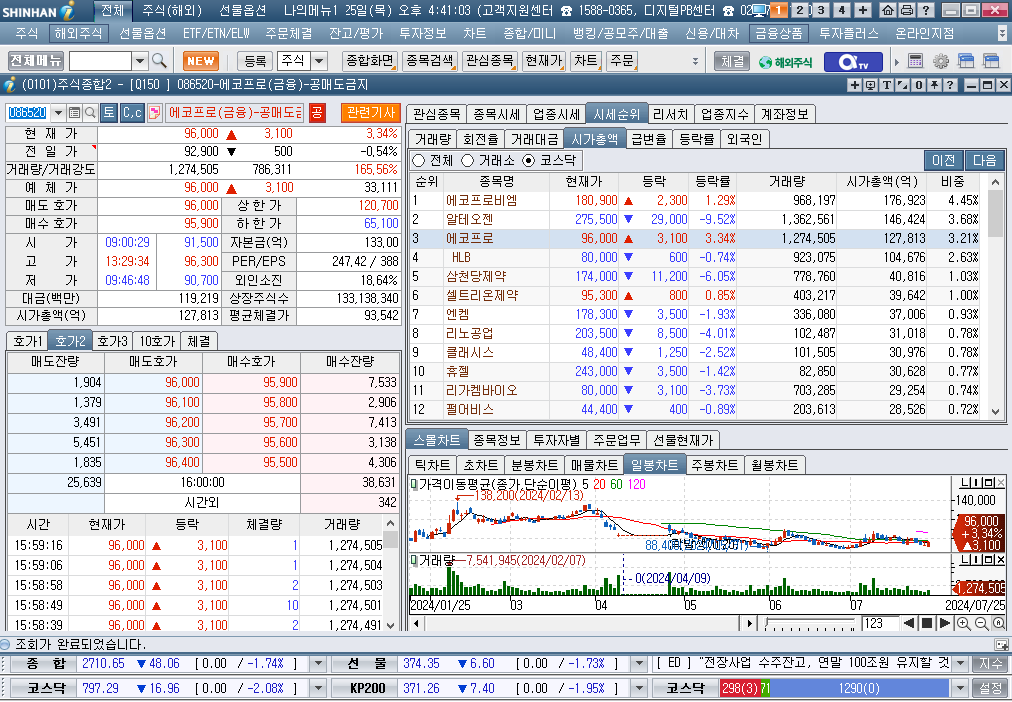Select the 전체 radio button

coord(418,161)
